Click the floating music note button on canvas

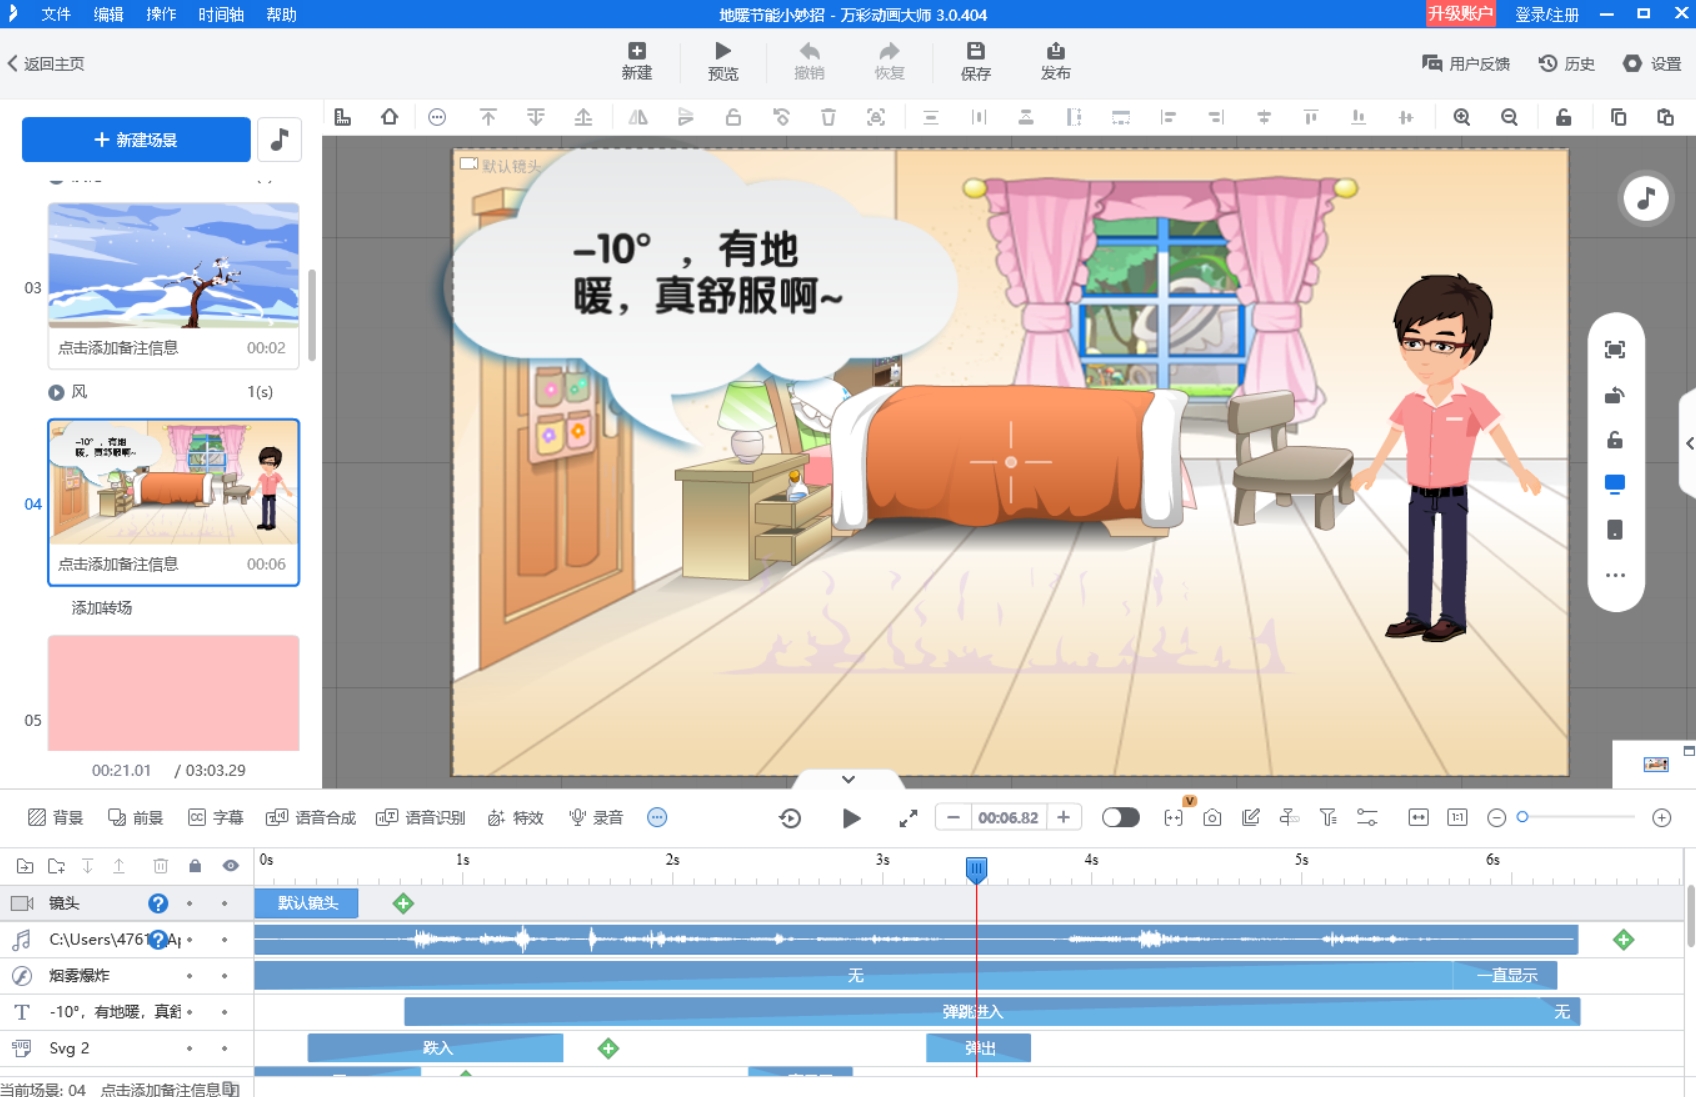click(x=1645, y=199)
